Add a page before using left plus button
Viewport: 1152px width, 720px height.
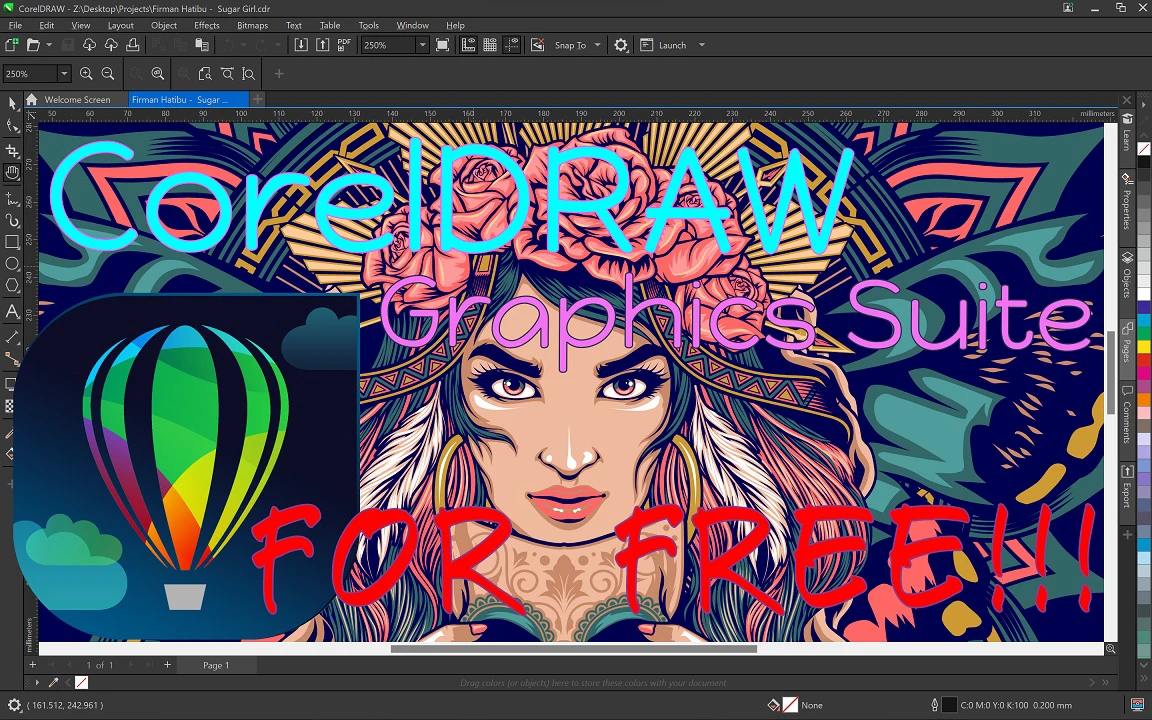(32, 664)
